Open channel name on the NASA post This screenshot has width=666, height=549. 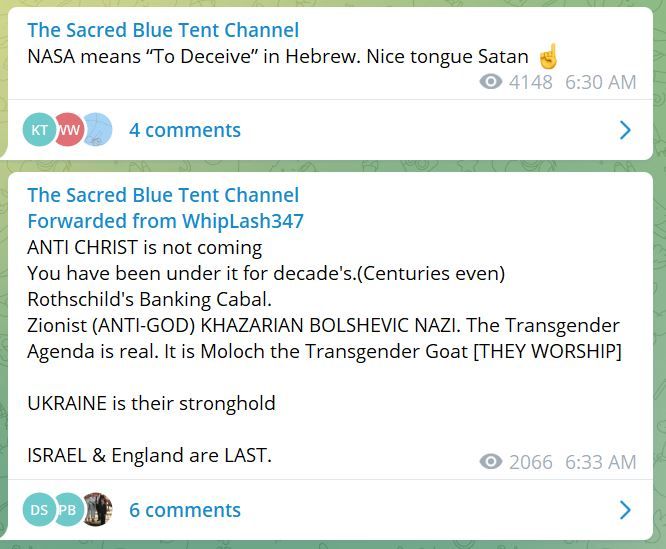click(163, 30)
